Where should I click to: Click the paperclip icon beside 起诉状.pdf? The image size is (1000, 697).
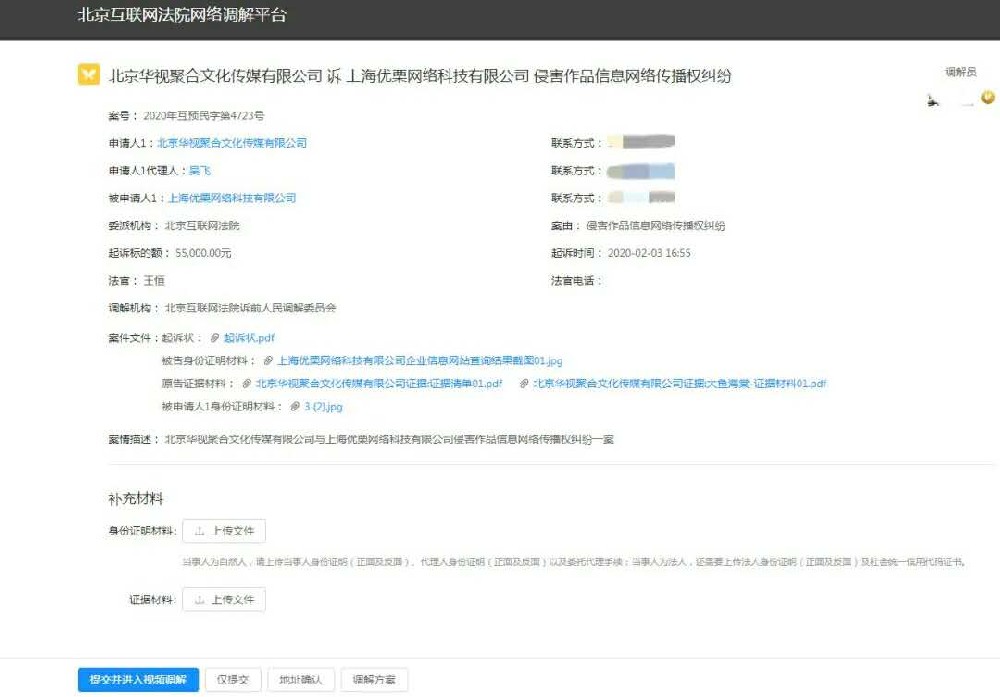click(214, 339)
